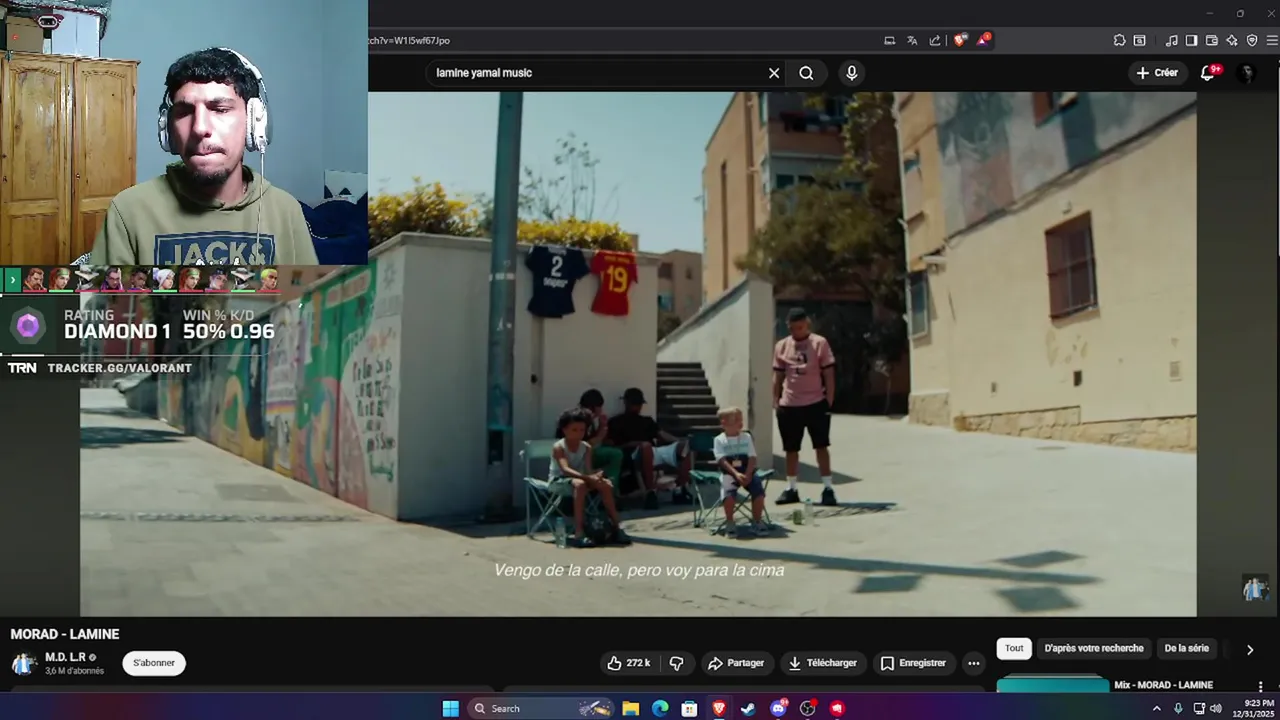Toggle the browser sidebar panel icon
Viewport: 1280px width, 720px height.
point(1191,41)
